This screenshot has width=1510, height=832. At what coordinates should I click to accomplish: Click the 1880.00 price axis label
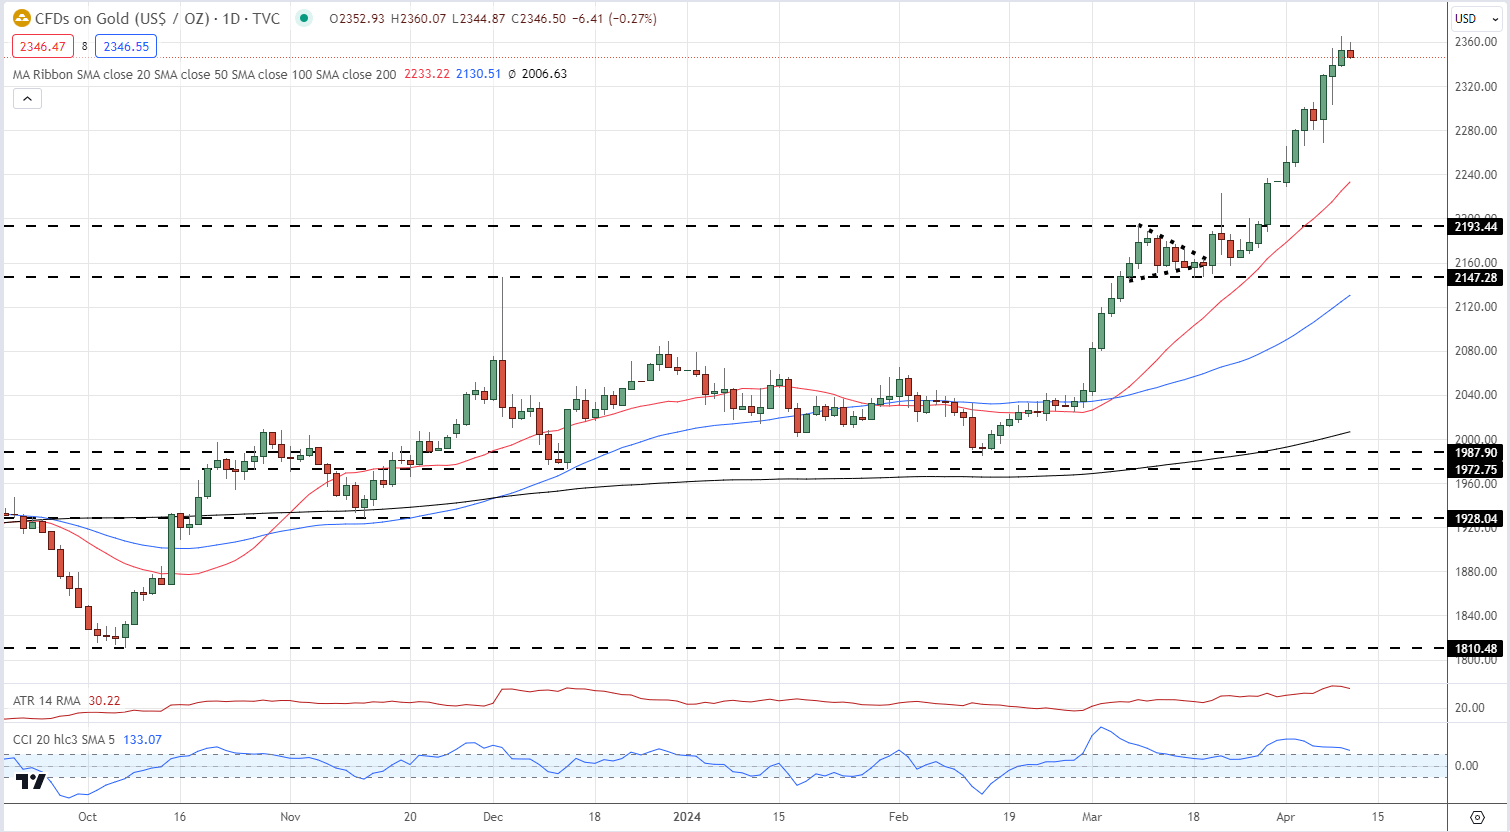(1476, 572)
